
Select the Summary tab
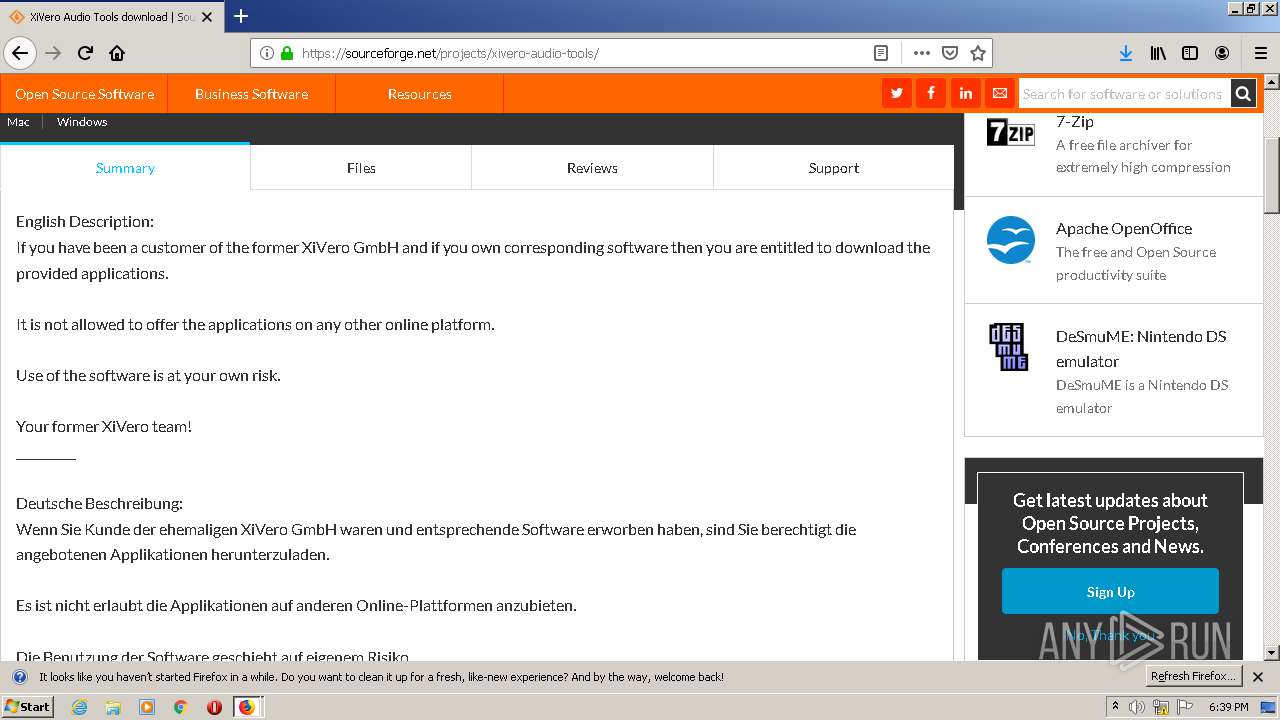pos(125,168)
